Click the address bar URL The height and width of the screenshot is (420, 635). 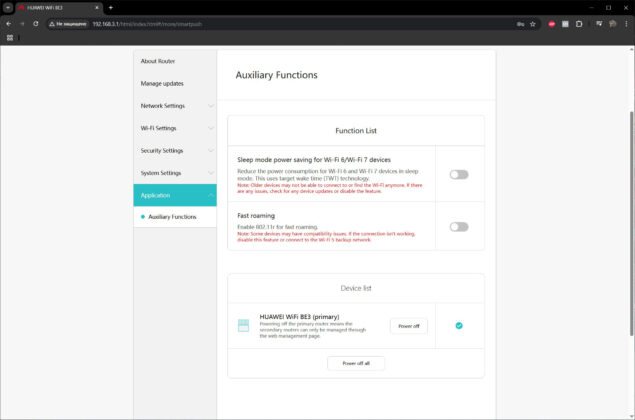(x=147, y=24)
